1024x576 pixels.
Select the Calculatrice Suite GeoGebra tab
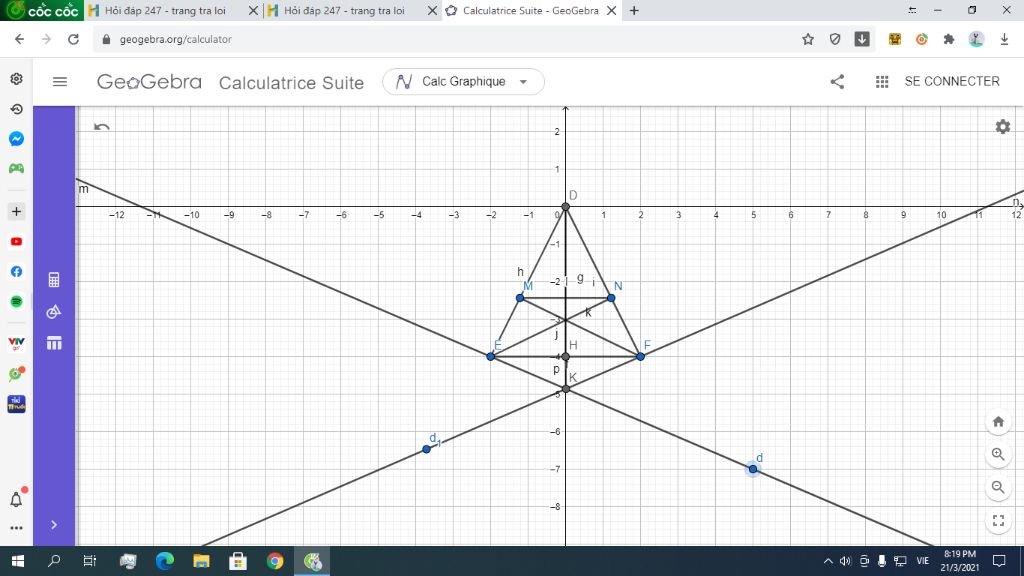point(530,10)
